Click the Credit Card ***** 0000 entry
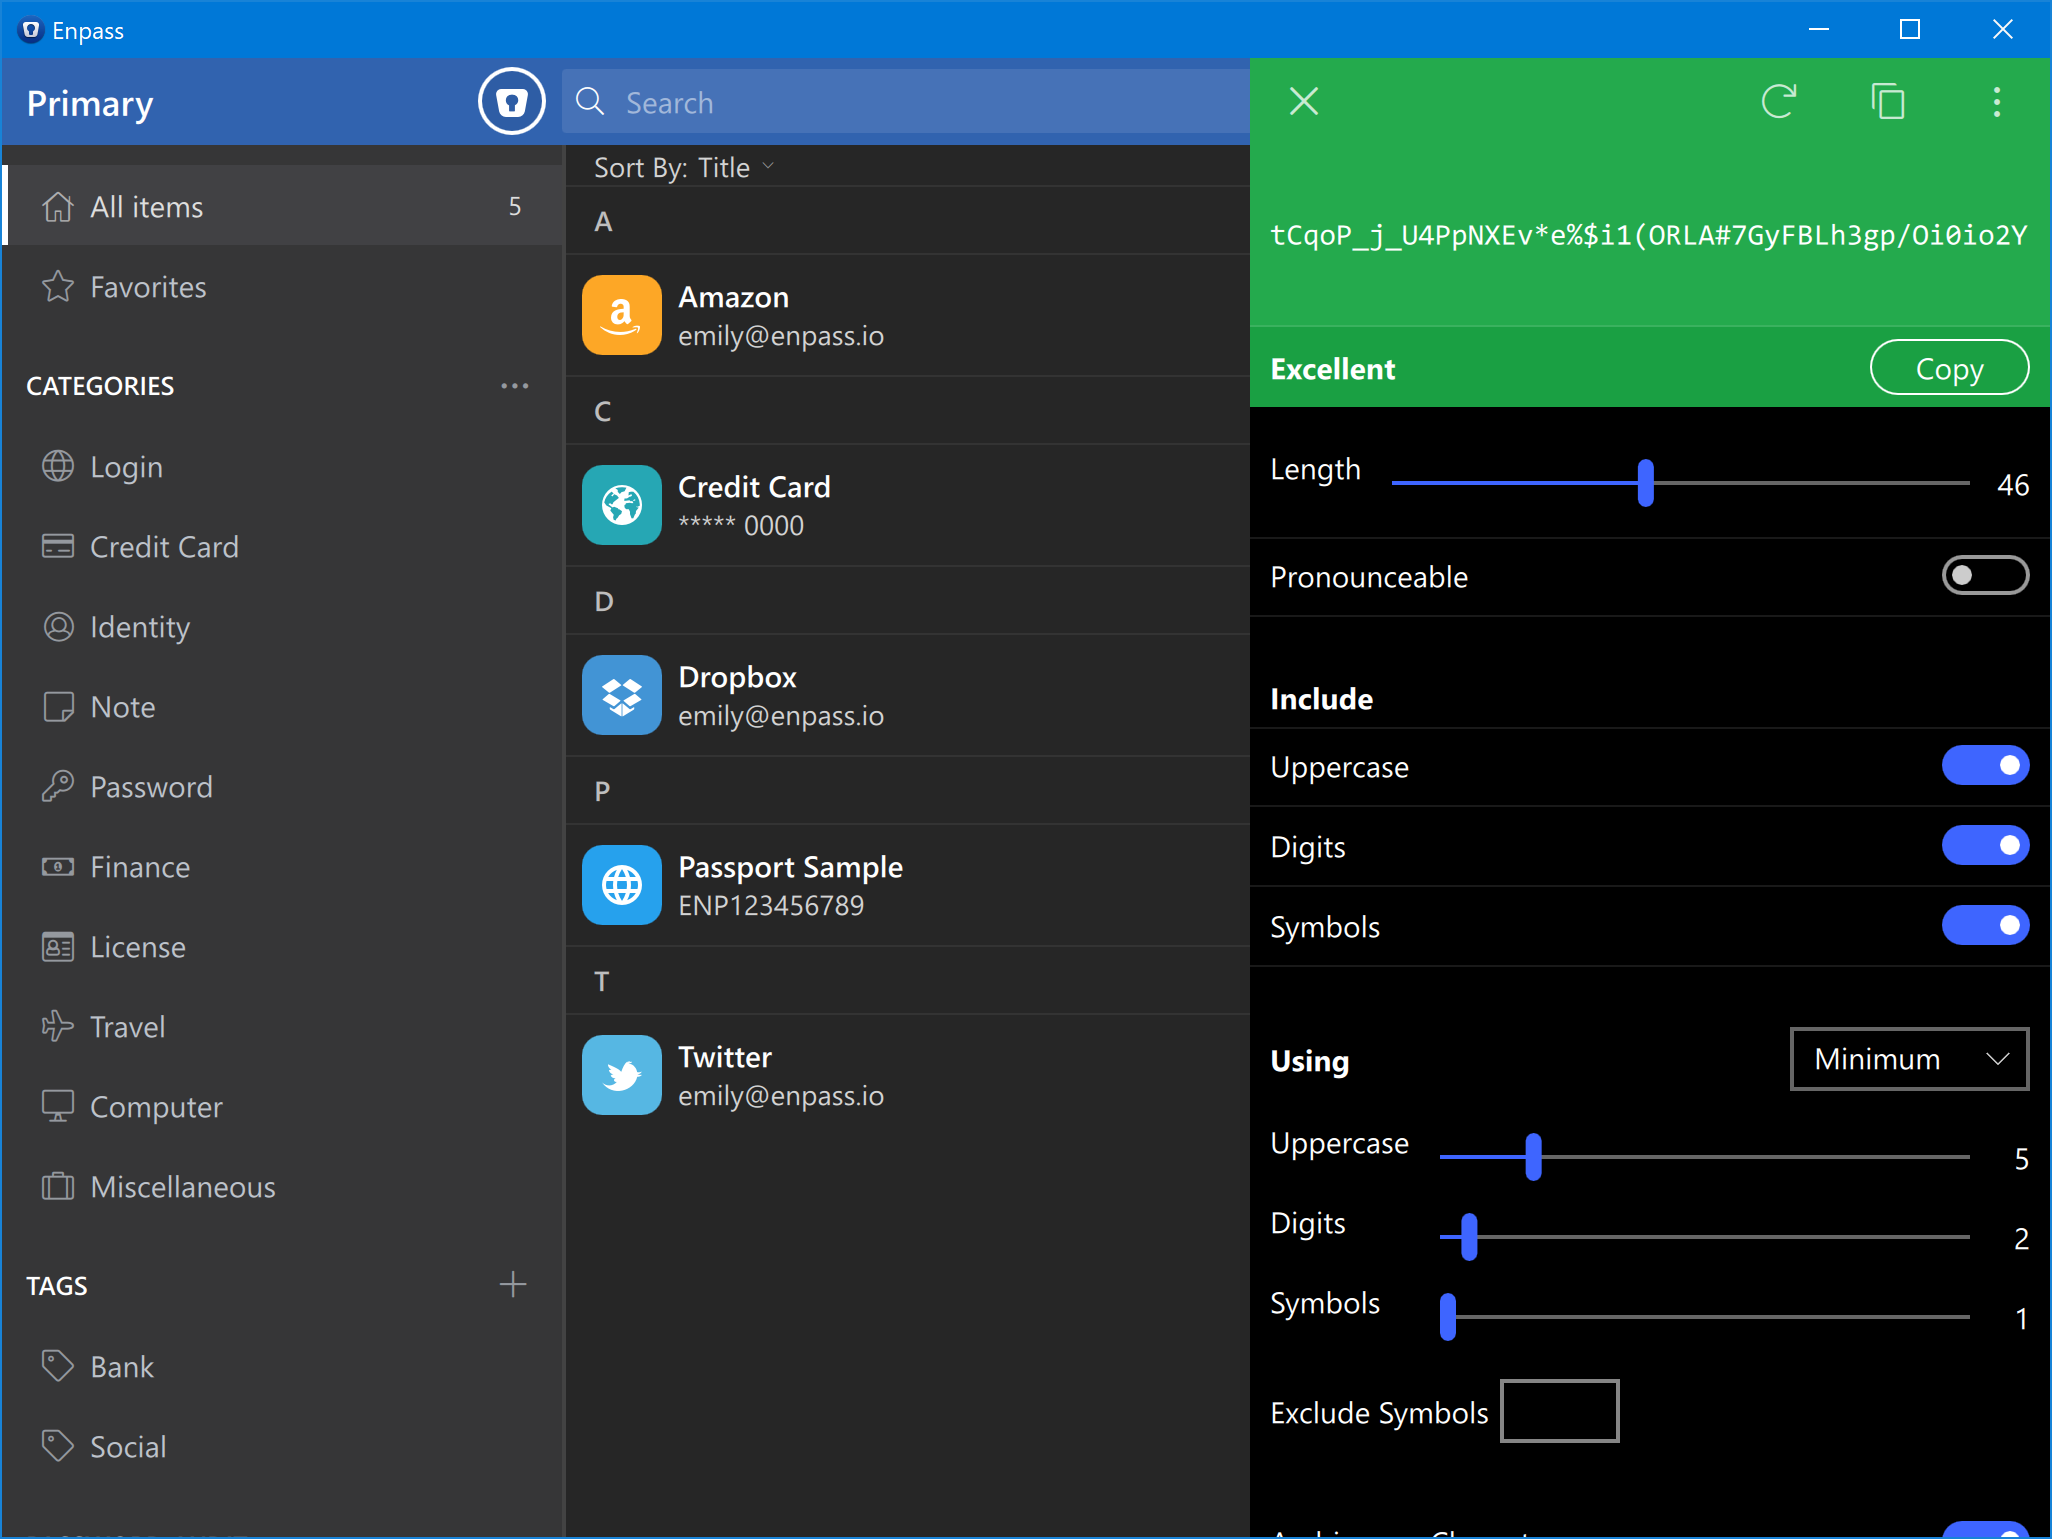The image size is (2052, 1539). pos(908,505)
